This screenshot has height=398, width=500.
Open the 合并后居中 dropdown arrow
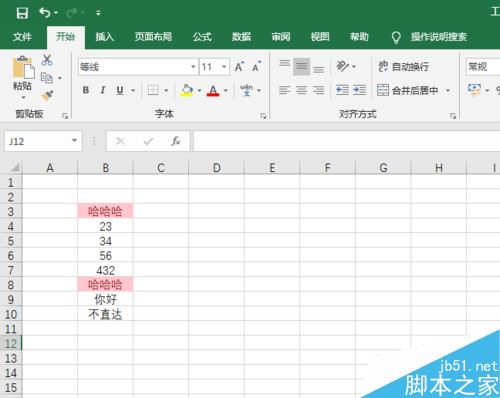coord(448,90)
